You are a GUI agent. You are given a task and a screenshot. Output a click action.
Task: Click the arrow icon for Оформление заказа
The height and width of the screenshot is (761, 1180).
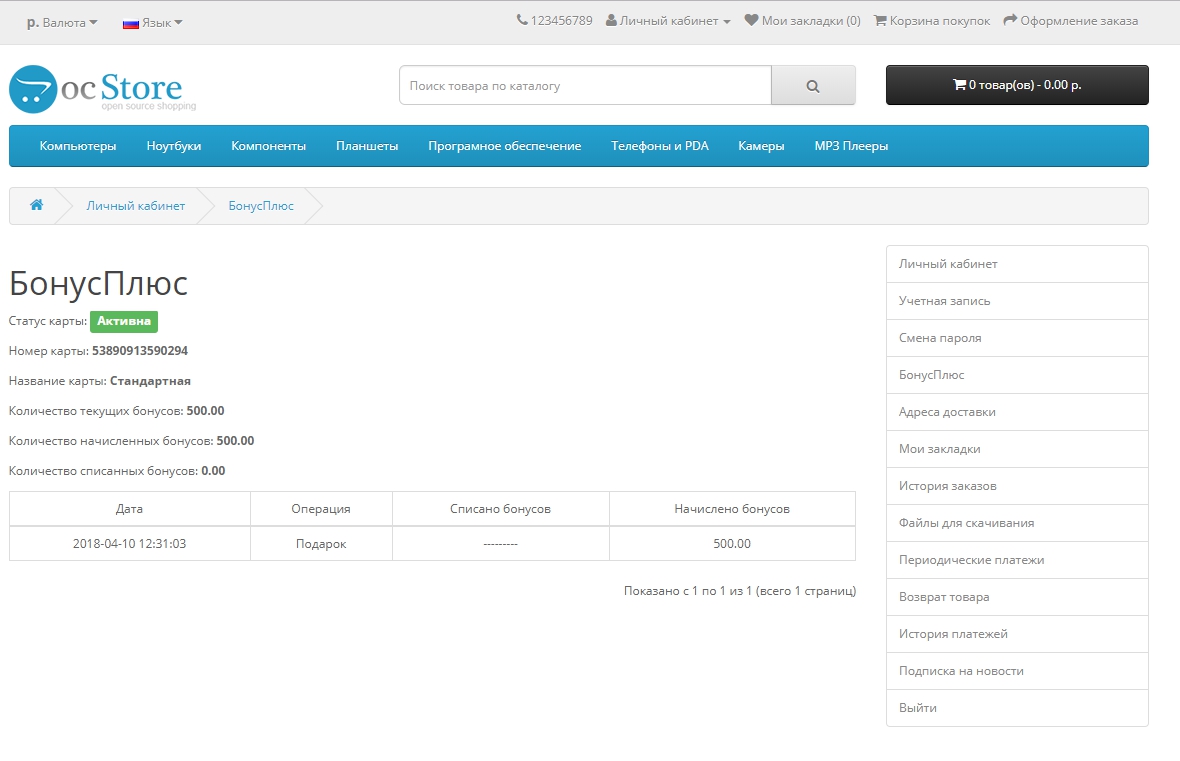[1010, 20]
